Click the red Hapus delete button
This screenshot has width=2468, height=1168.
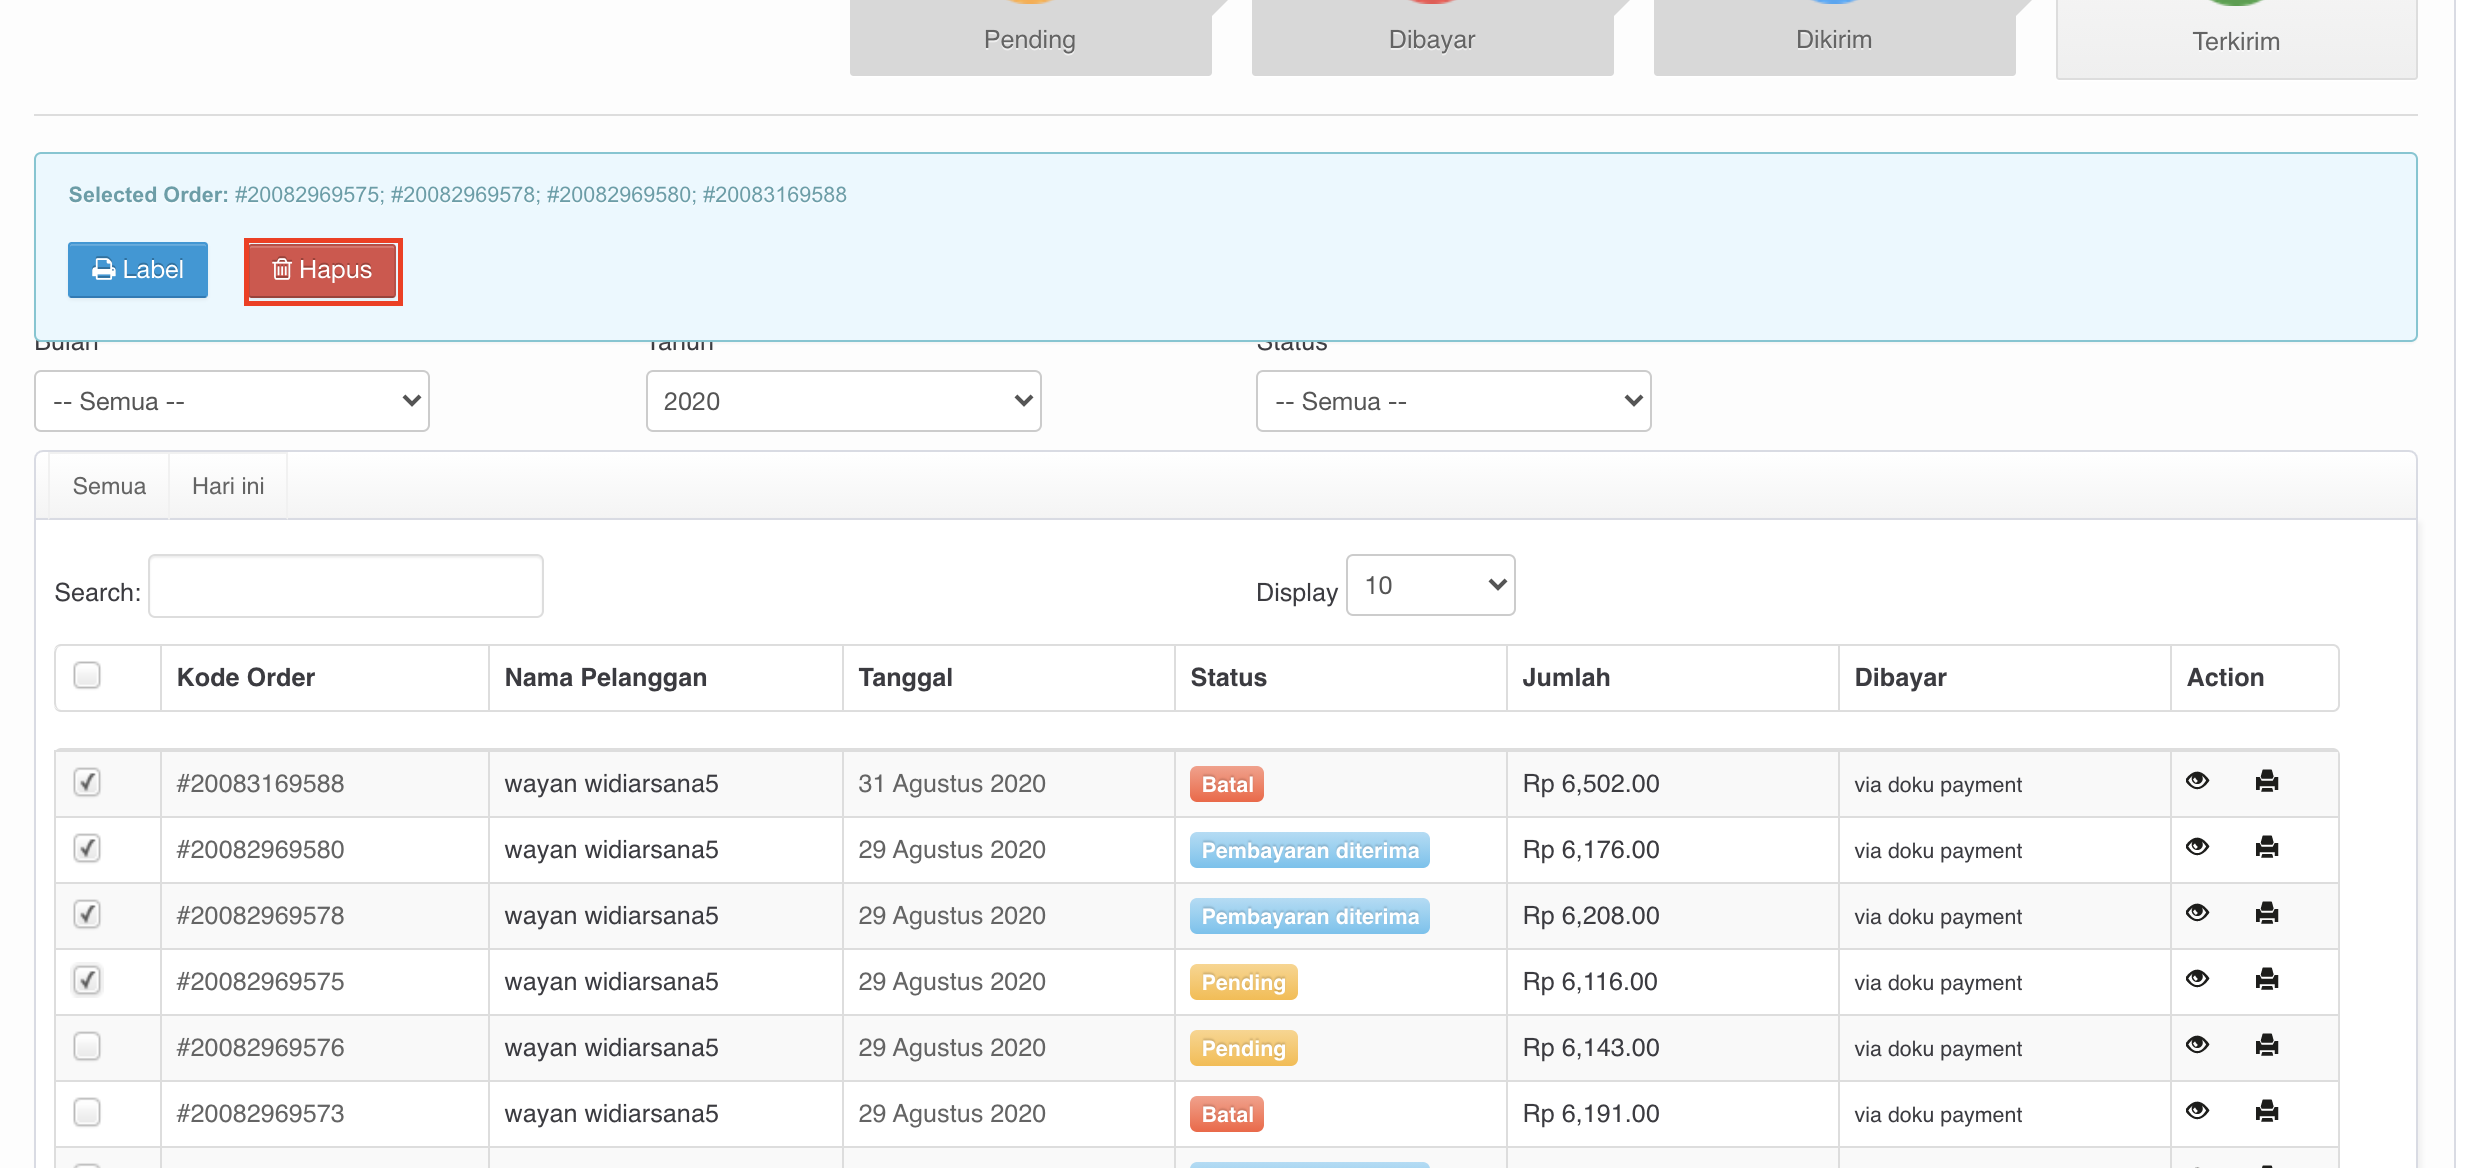[322, 270]
